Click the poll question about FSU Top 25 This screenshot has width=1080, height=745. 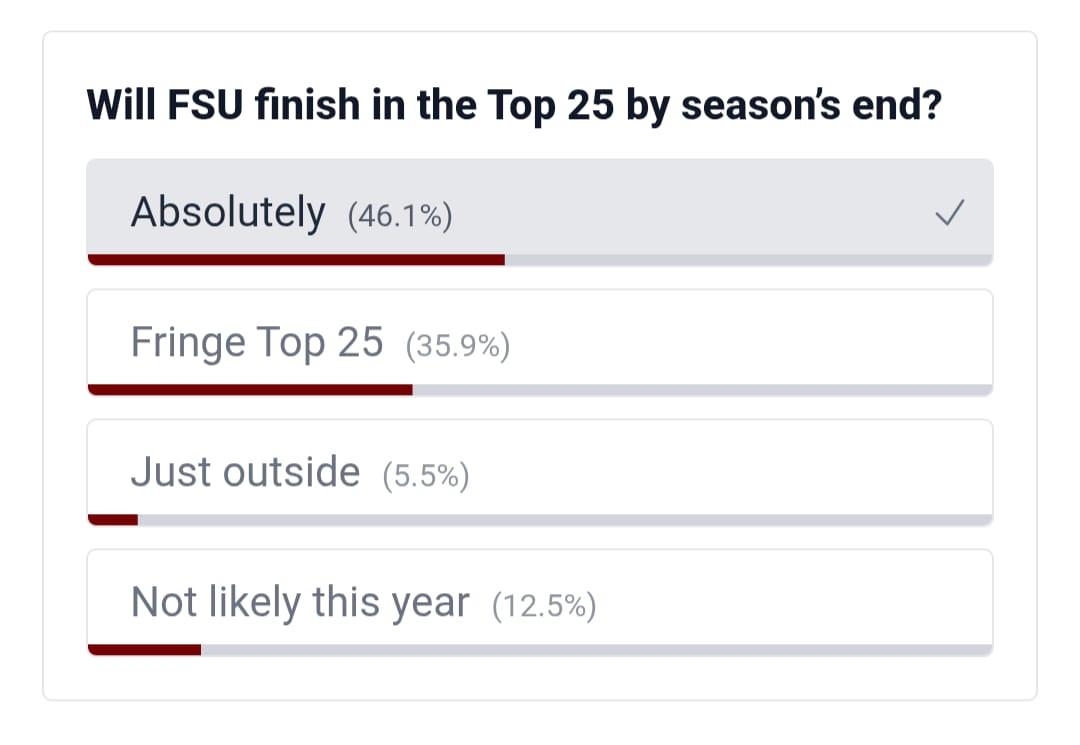coord(514,105)
